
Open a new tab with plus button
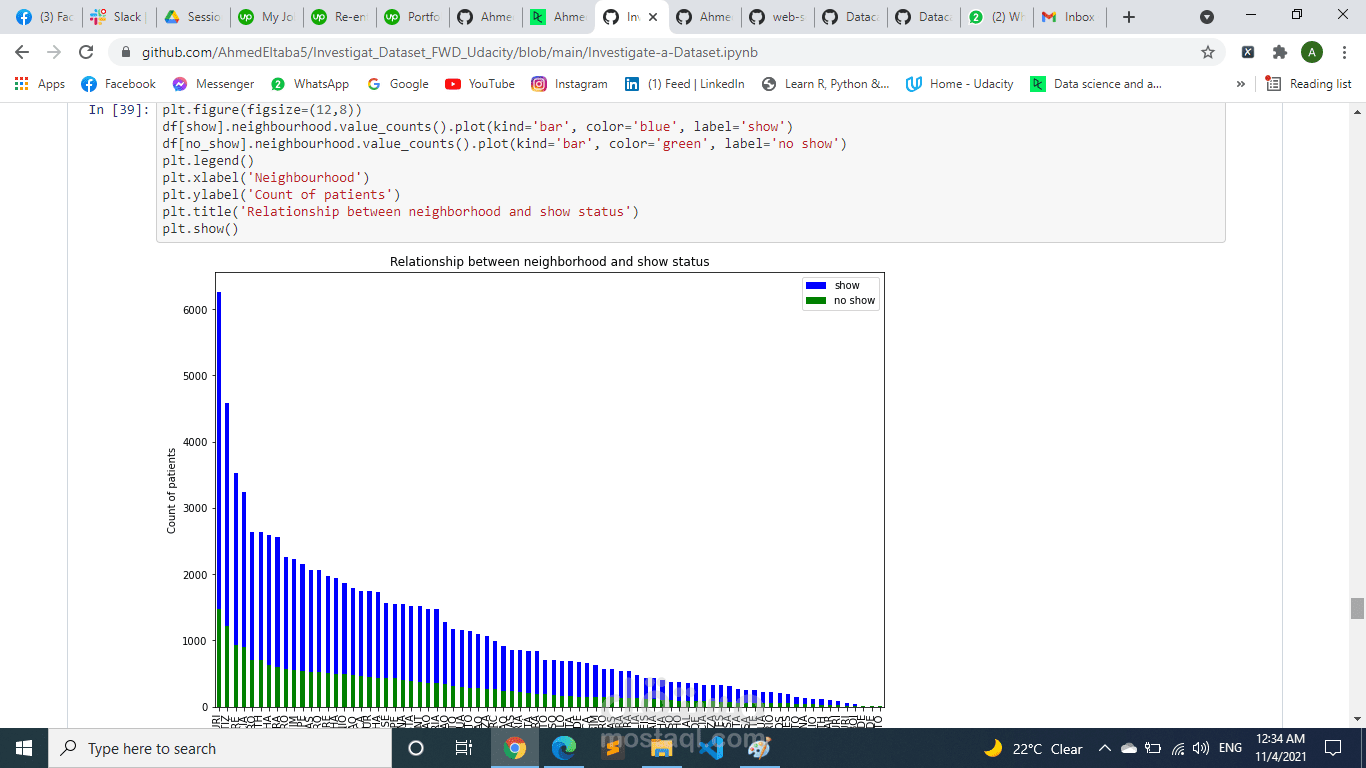(x=1129, y=17)
